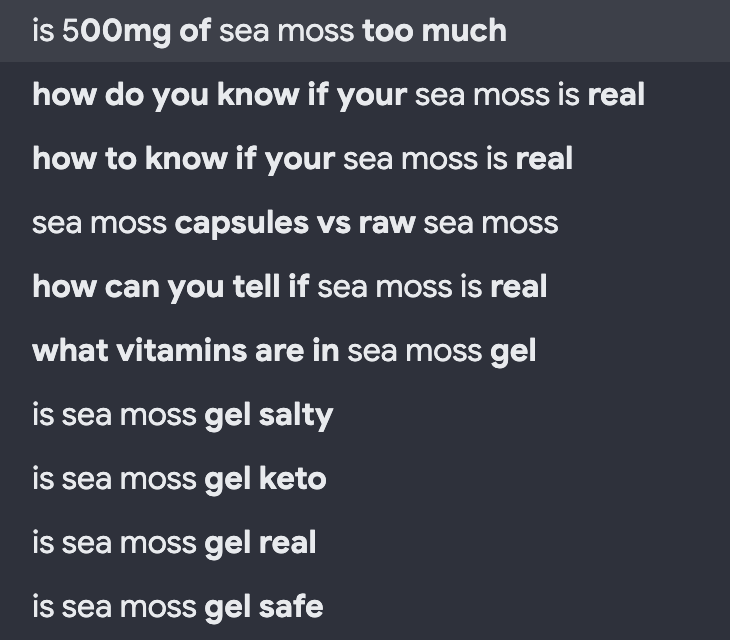Click the word "keto" in suggestion list
This screenshot has height=640, width=730.
[x=293, y=479]
